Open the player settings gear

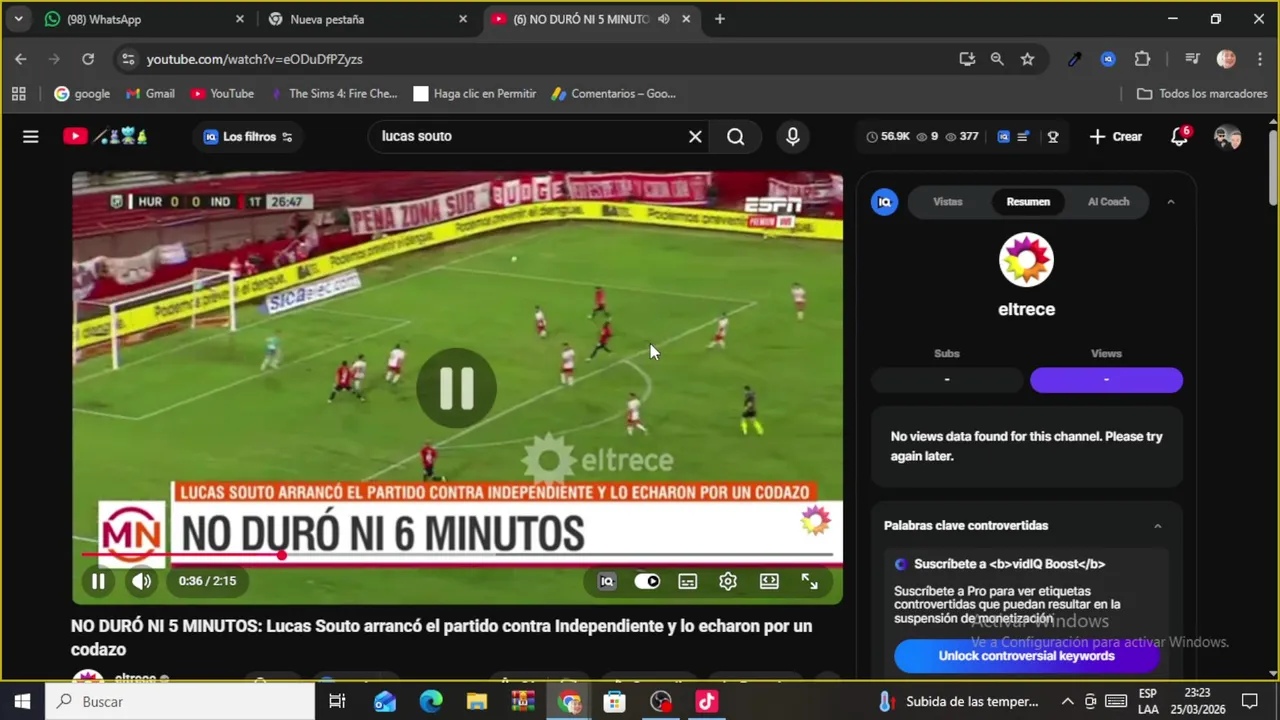728,581
